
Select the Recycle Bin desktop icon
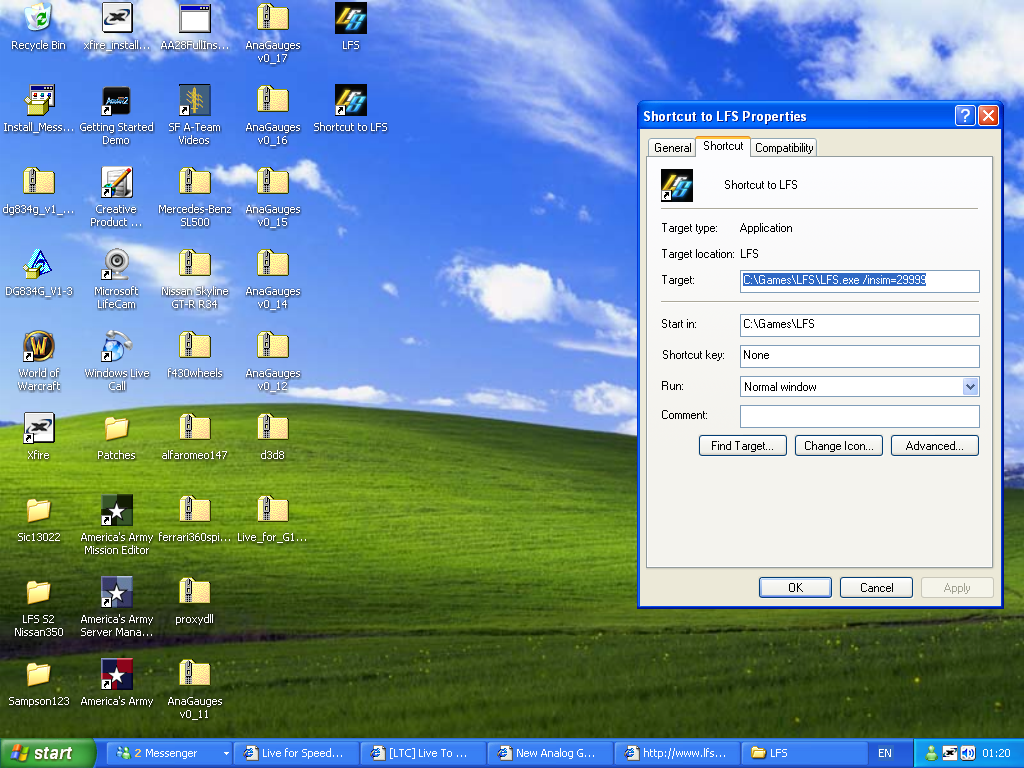[39, 26]
